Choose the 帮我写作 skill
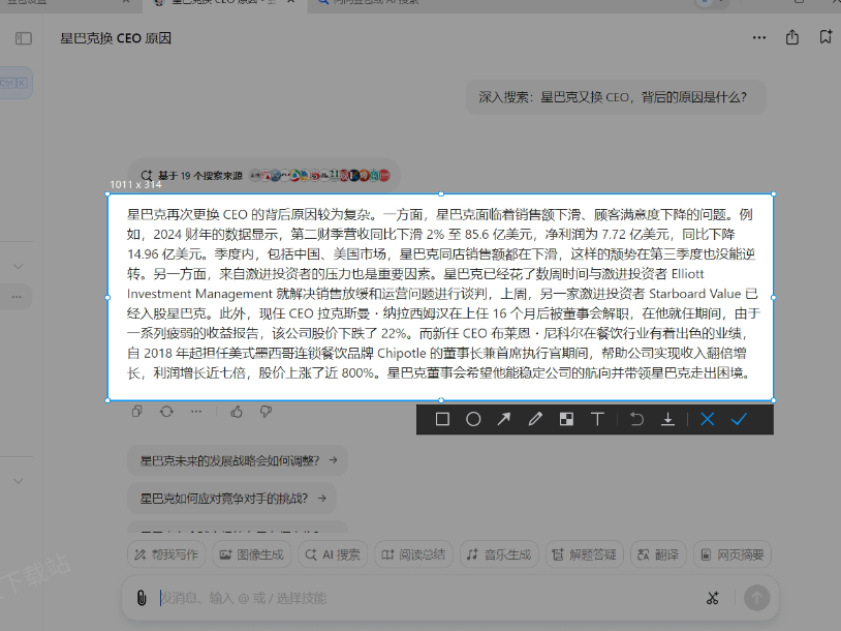Image resolution: width=841 pixels, height=631 pixels. (167, 554)
